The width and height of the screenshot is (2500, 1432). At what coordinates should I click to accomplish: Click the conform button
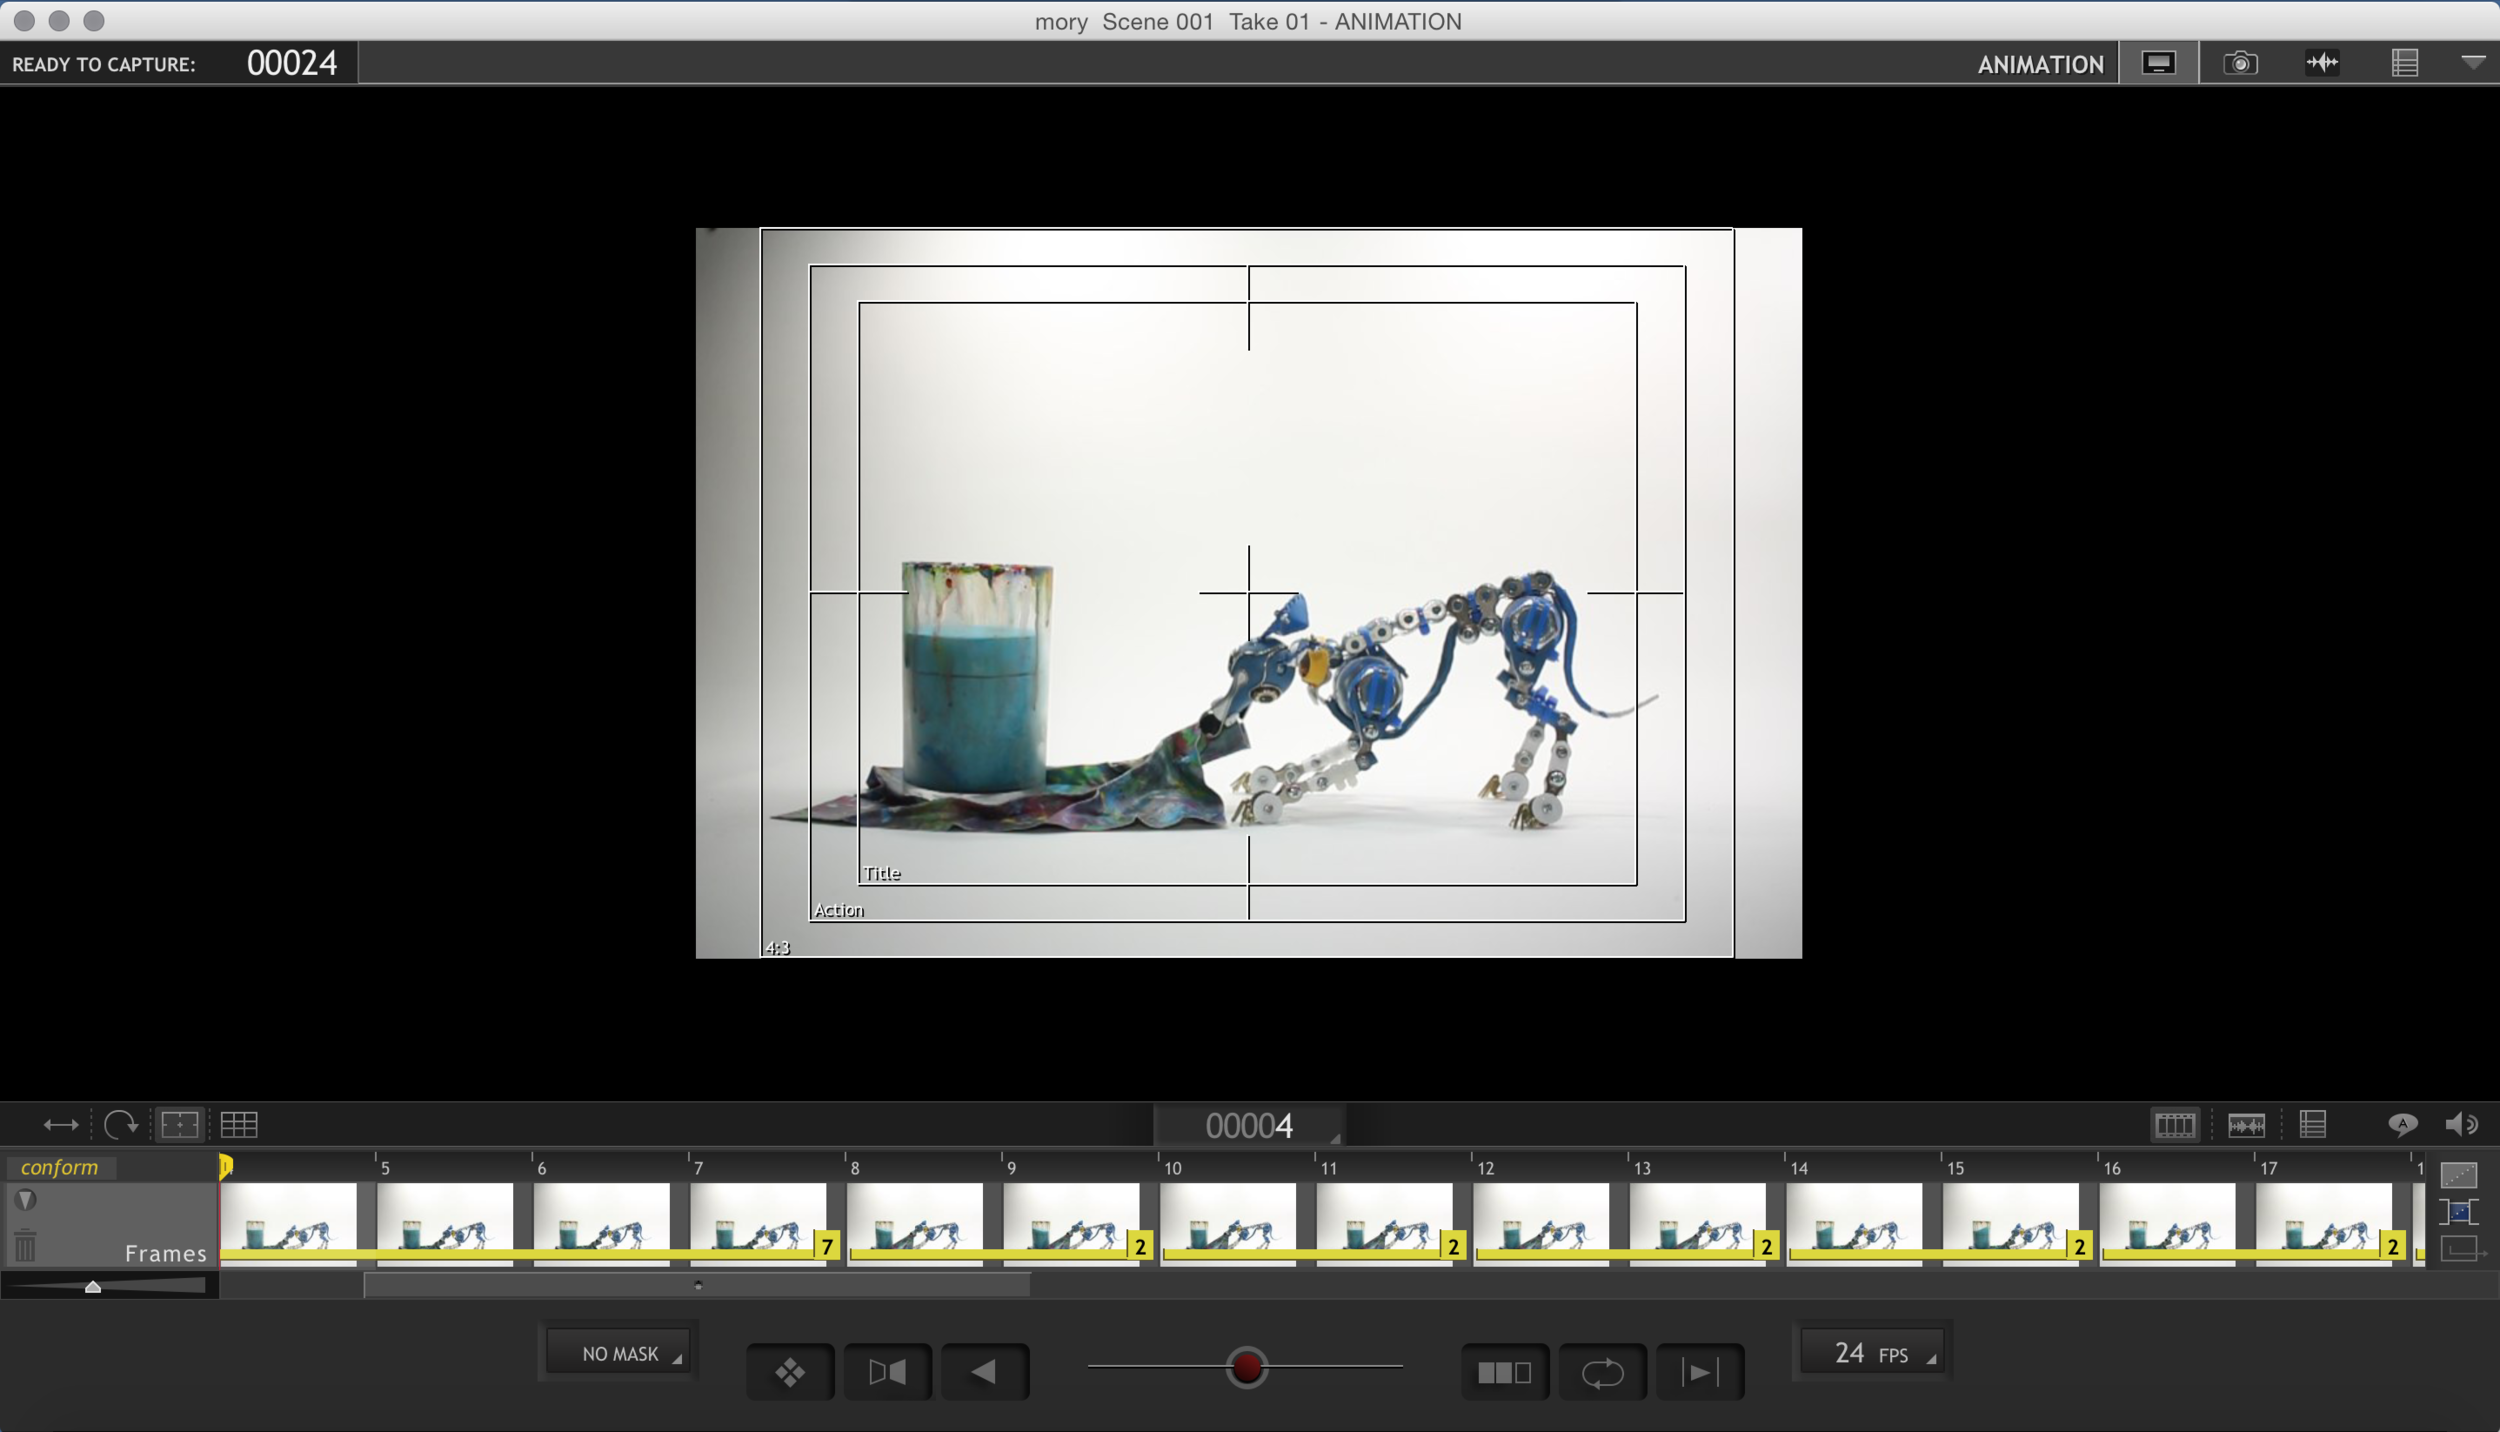(60, 1167)
